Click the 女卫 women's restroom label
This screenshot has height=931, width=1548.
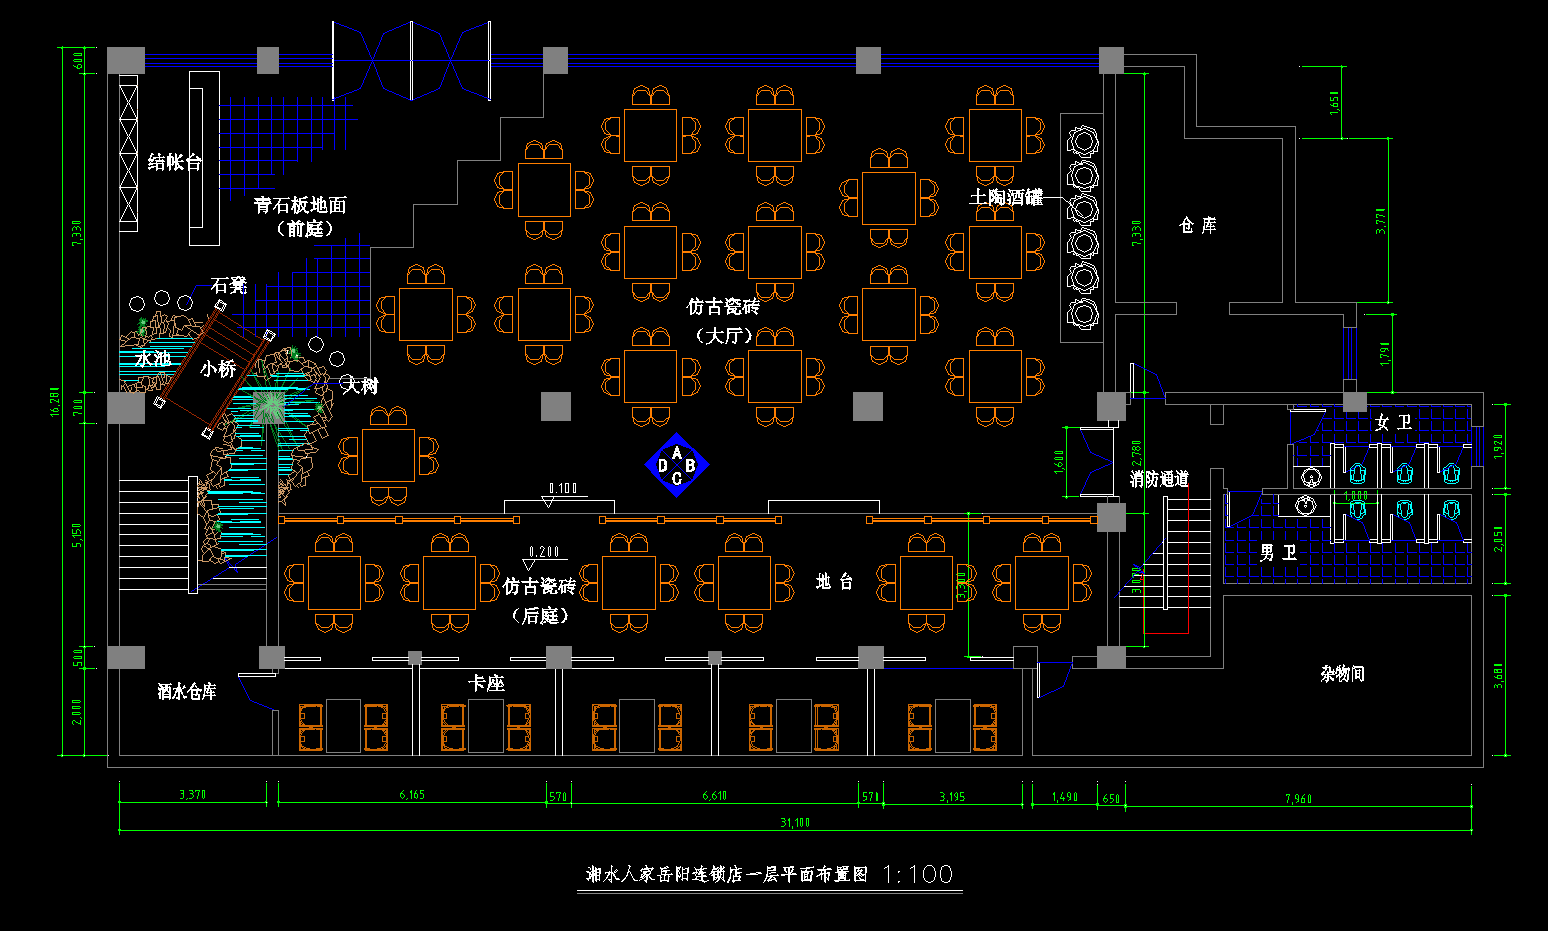coord(1392,423)
